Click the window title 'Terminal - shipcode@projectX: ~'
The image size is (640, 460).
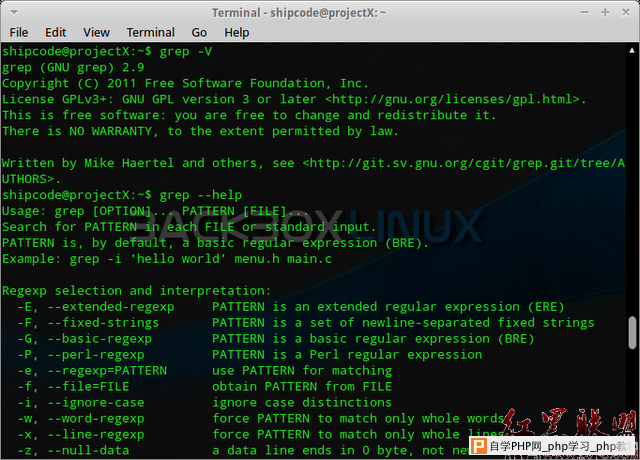pyautogui.click(x=299, y=13)
